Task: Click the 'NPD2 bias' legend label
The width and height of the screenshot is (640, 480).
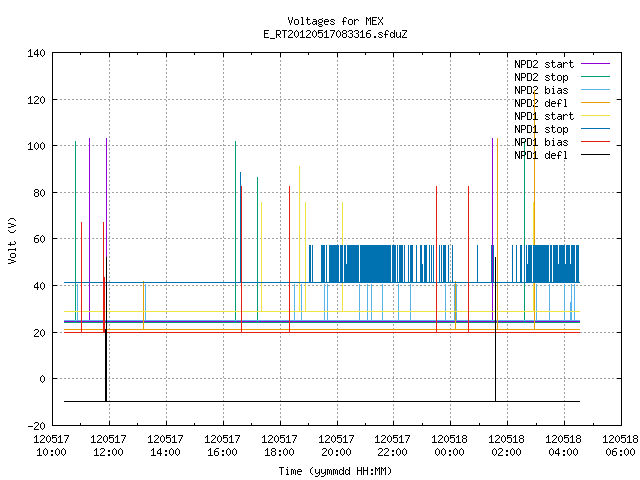Action: pyautogui.click(x=541, y=90)
